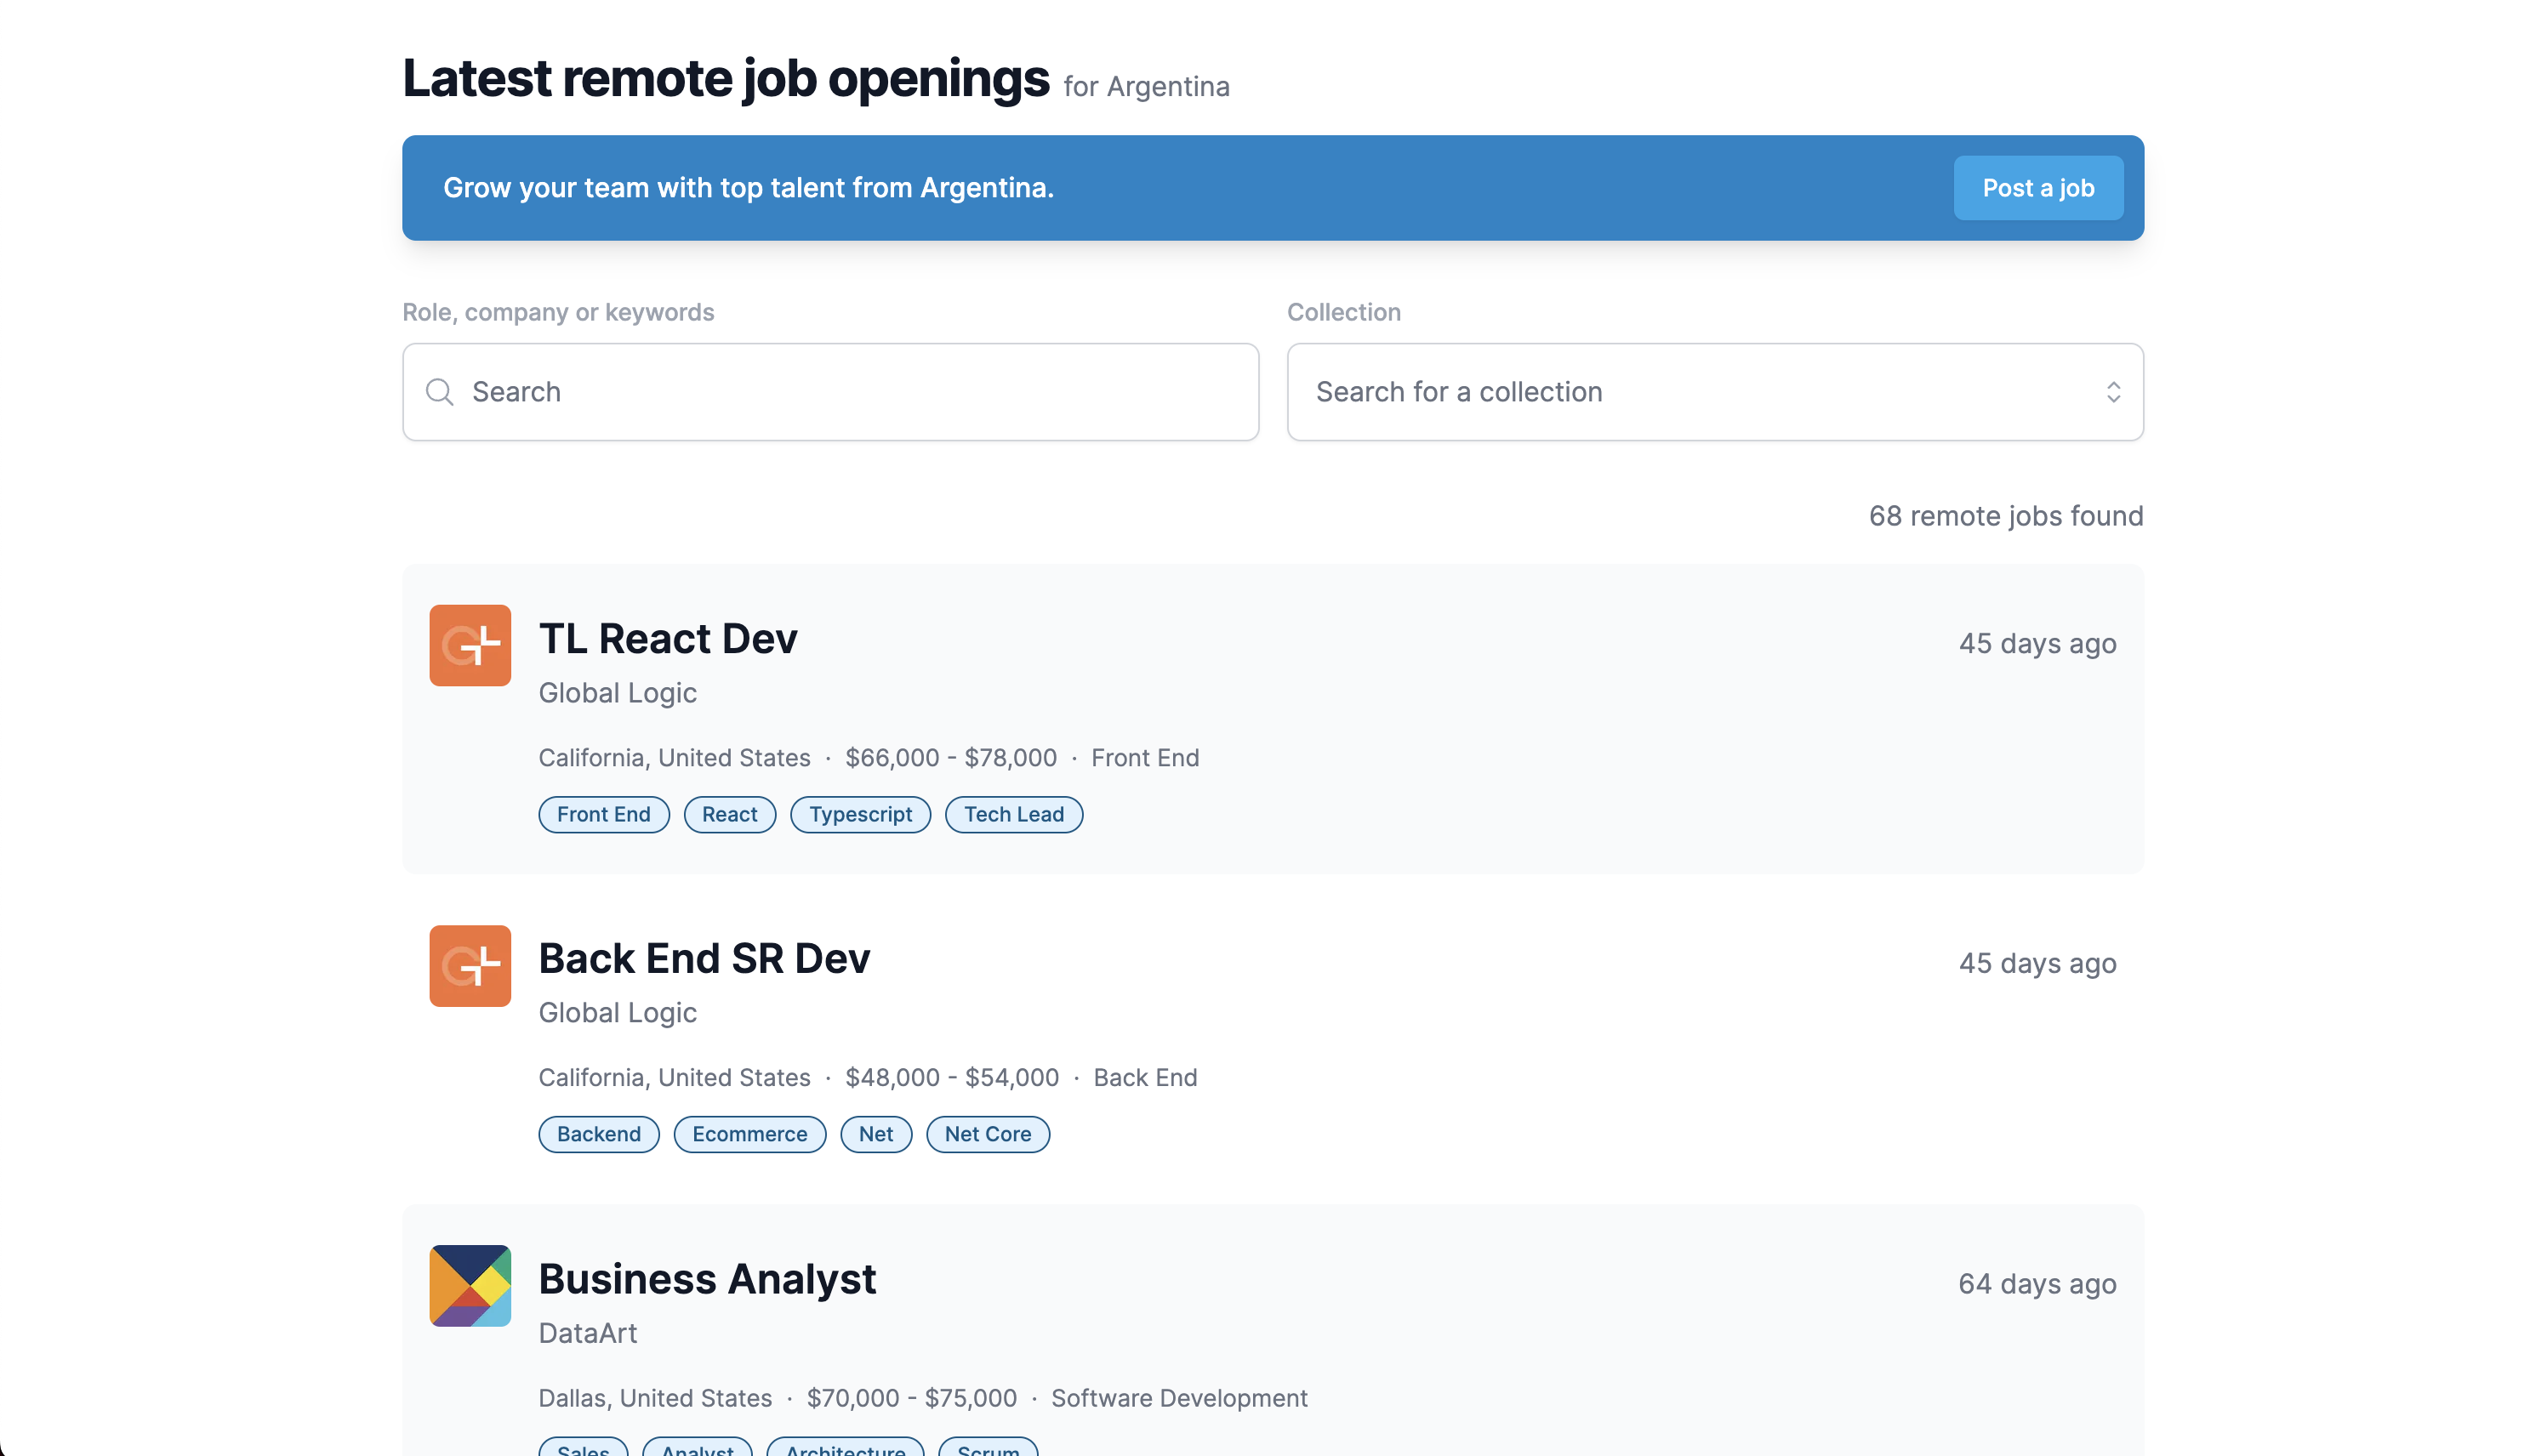The height and width of the screenshot is (1456, 2547).
Task: Open the Business Analyst job title
Action: tap(707, 1278)
